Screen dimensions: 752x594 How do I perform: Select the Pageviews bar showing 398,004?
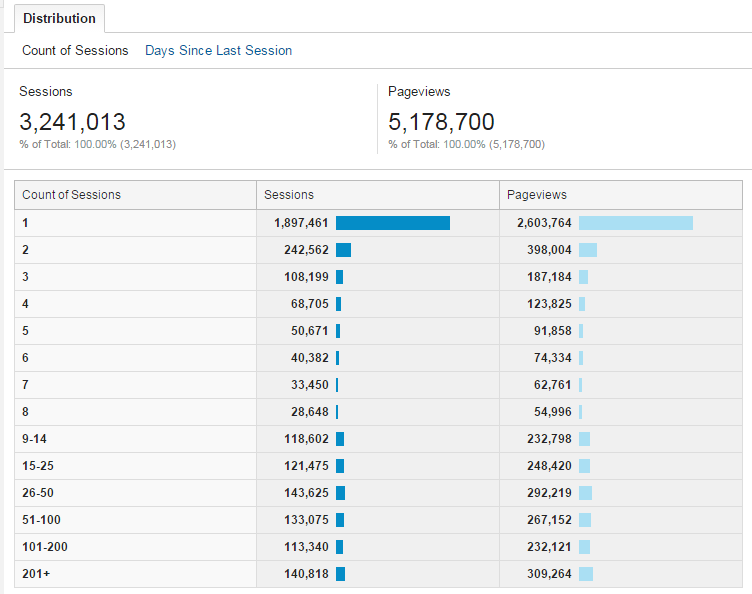click(587, 250)
